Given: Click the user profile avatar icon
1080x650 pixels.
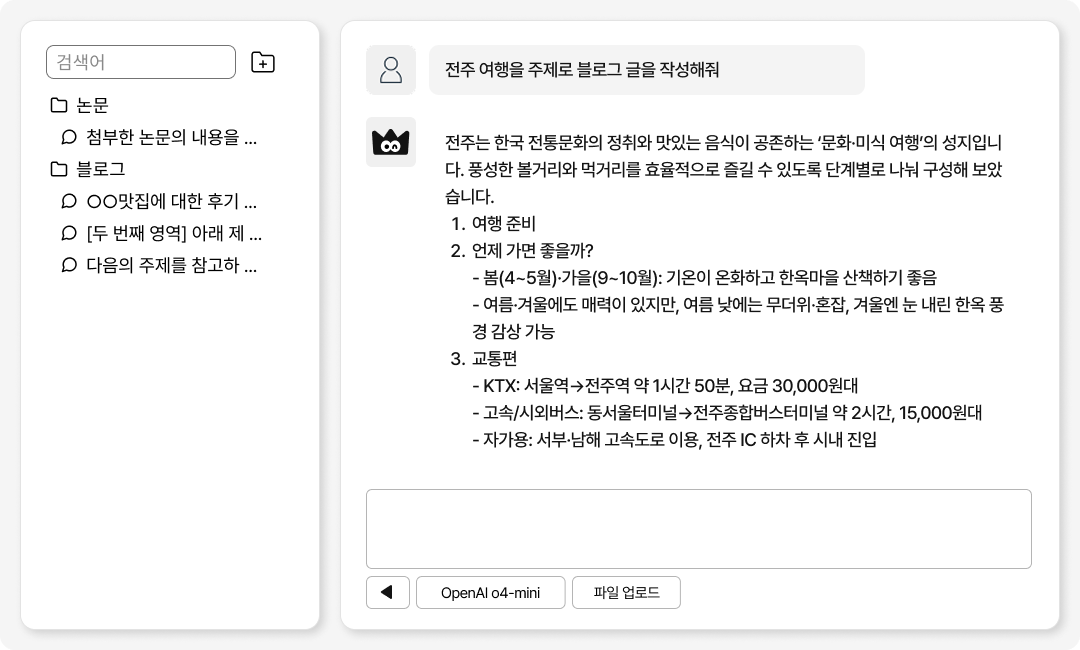Looking at the screenshot, I should point(391,70).
